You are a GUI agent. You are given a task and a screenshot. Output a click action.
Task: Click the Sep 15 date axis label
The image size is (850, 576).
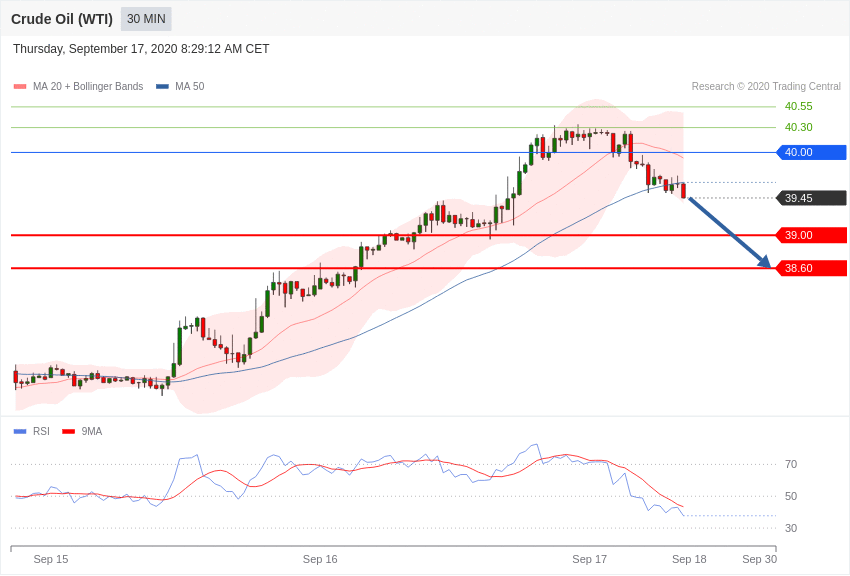tap(51, 559)
